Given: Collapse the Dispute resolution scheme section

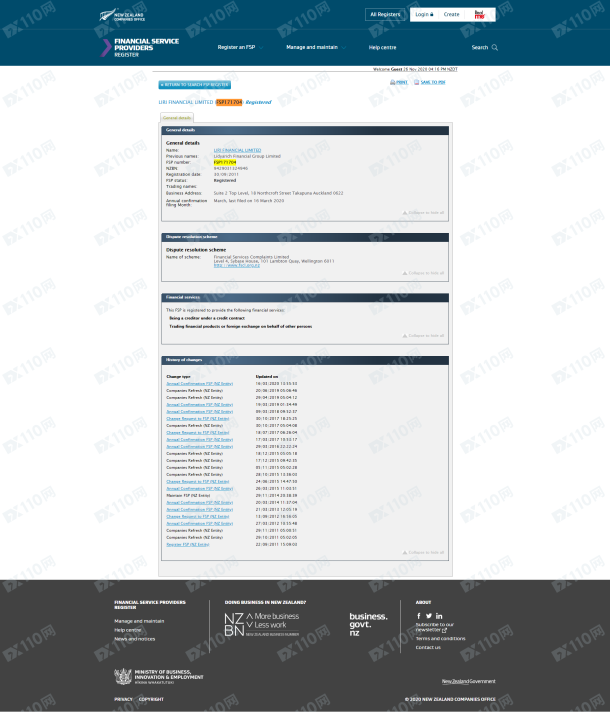Looking at the screenshot, I should click(x=423, y=273).
